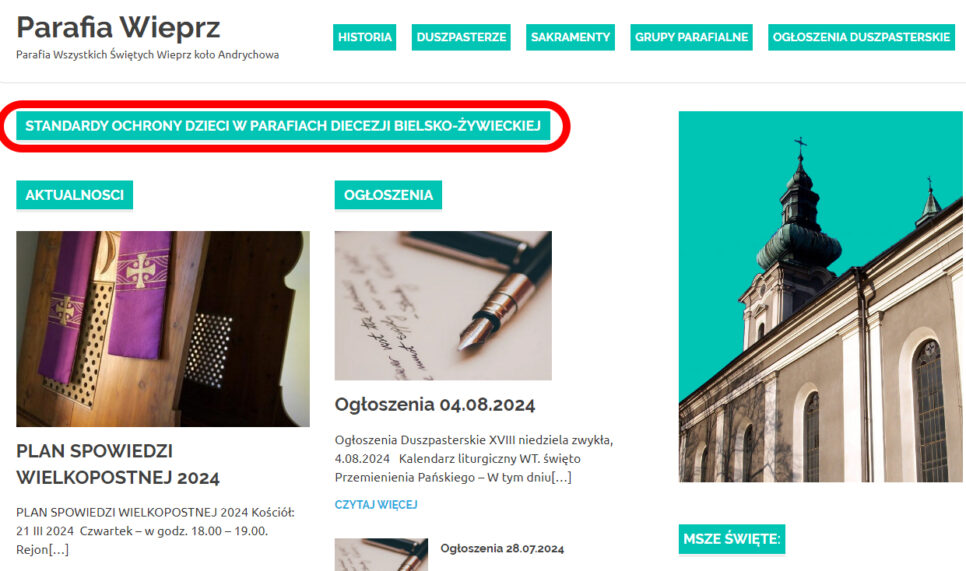Open the HISTORIA menu item
The height and width of the screenshot is (571, 966).
tap(364, 37)
